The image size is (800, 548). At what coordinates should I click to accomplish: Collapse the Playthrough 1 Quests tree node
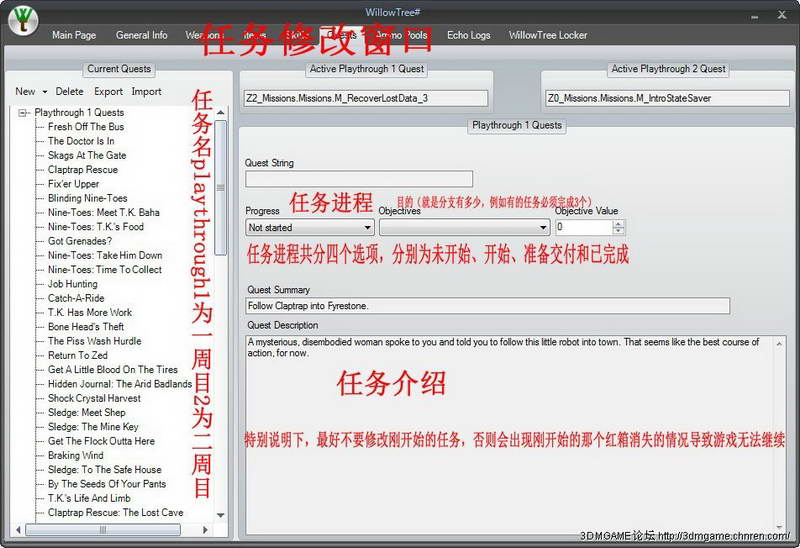(22, 113)
